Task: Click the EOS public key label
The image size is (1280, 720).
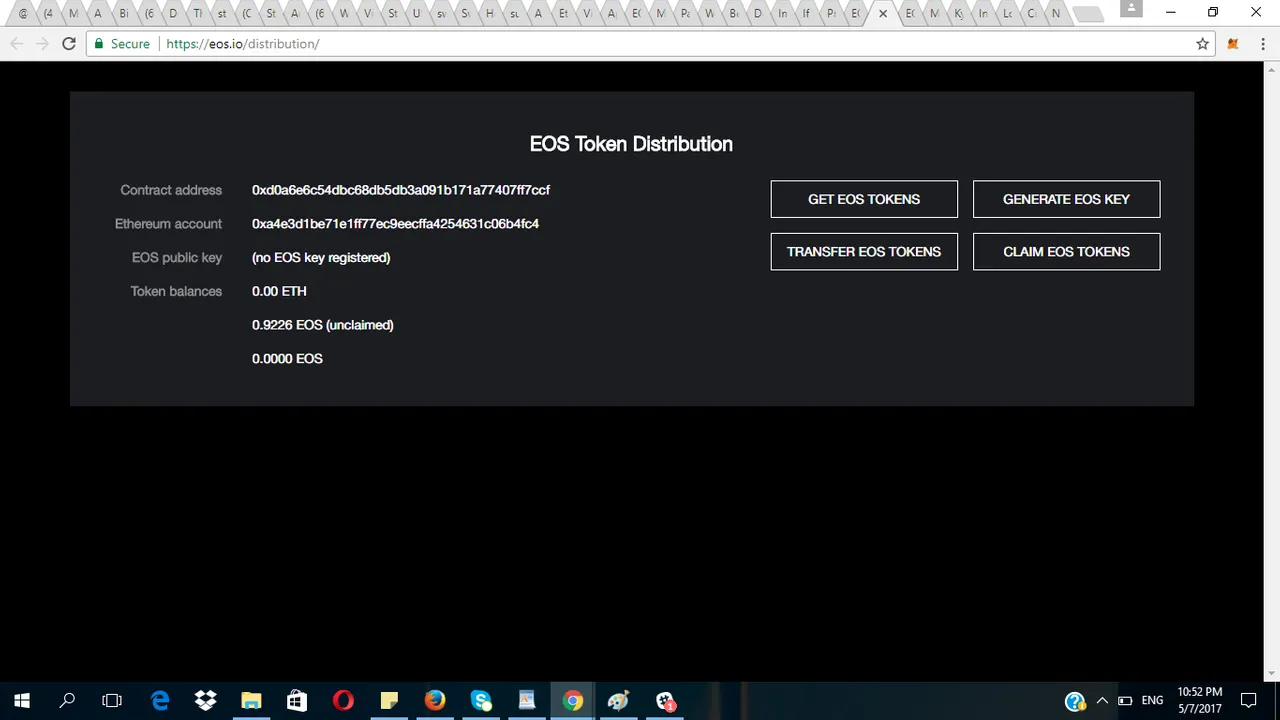Action: (177, 258)
